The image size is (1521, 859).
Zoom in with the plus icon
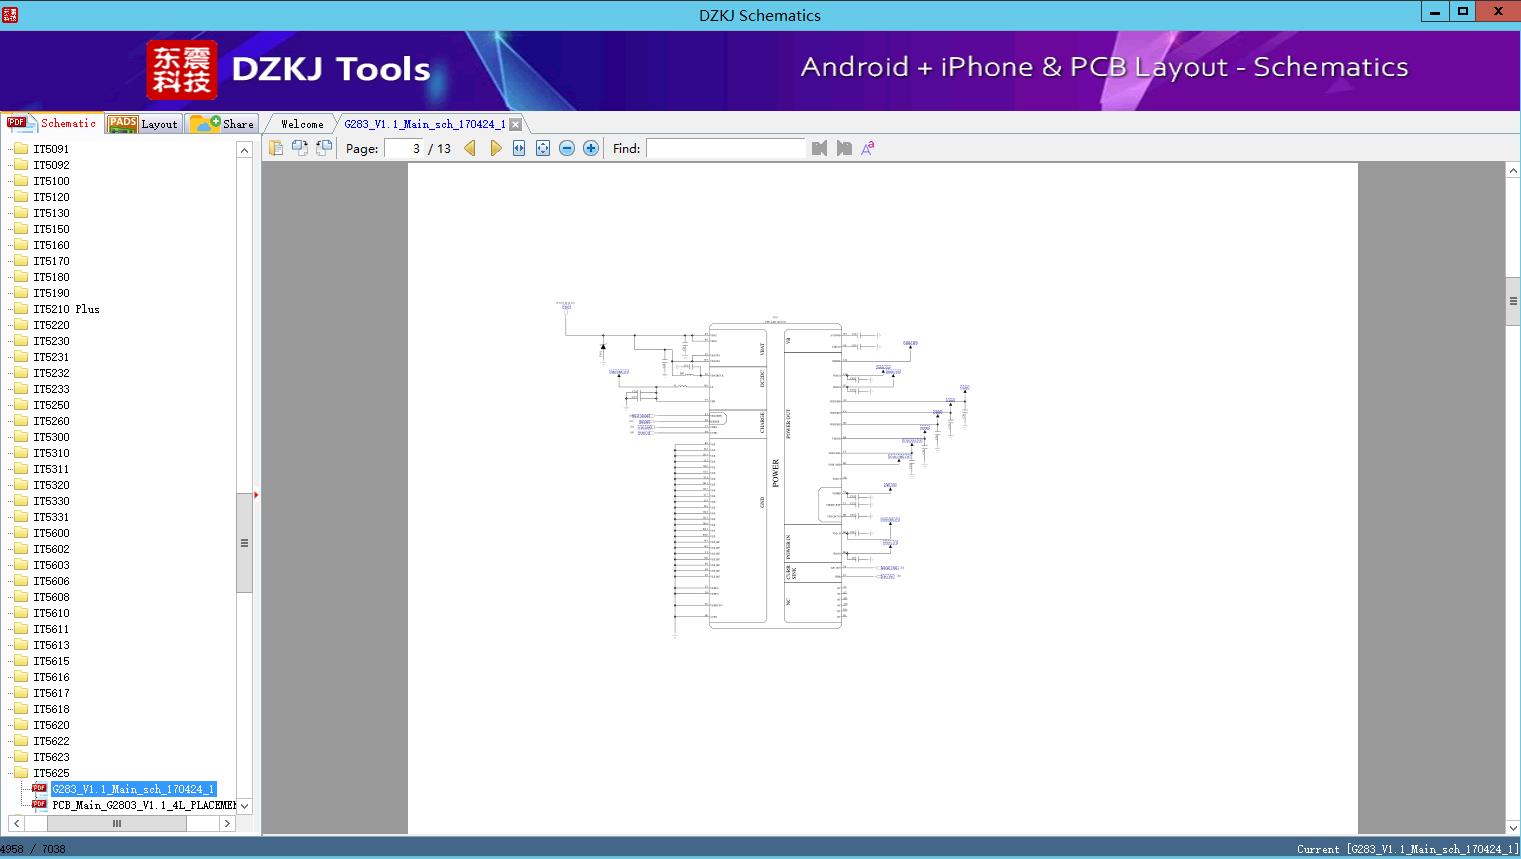(x=591, y=148)
